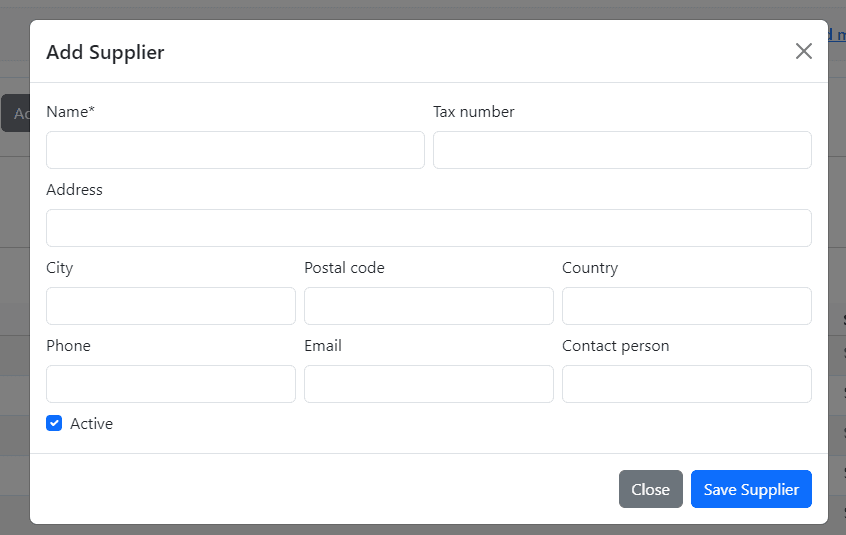The image size is (846, 535).
Task: Focus the City input field
Action: point(171,306)
